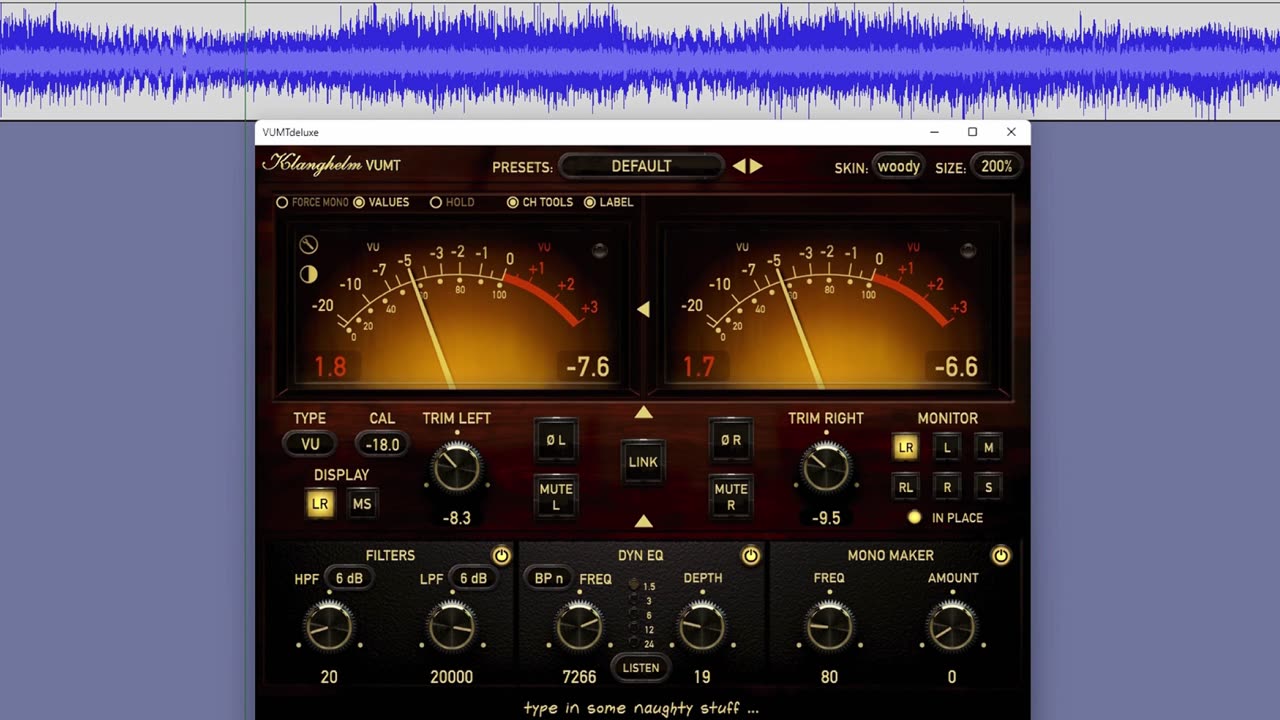This screenshot has width=1280, height=720.
Task: Click the LPF frequency knob
Action: point(452,628)
